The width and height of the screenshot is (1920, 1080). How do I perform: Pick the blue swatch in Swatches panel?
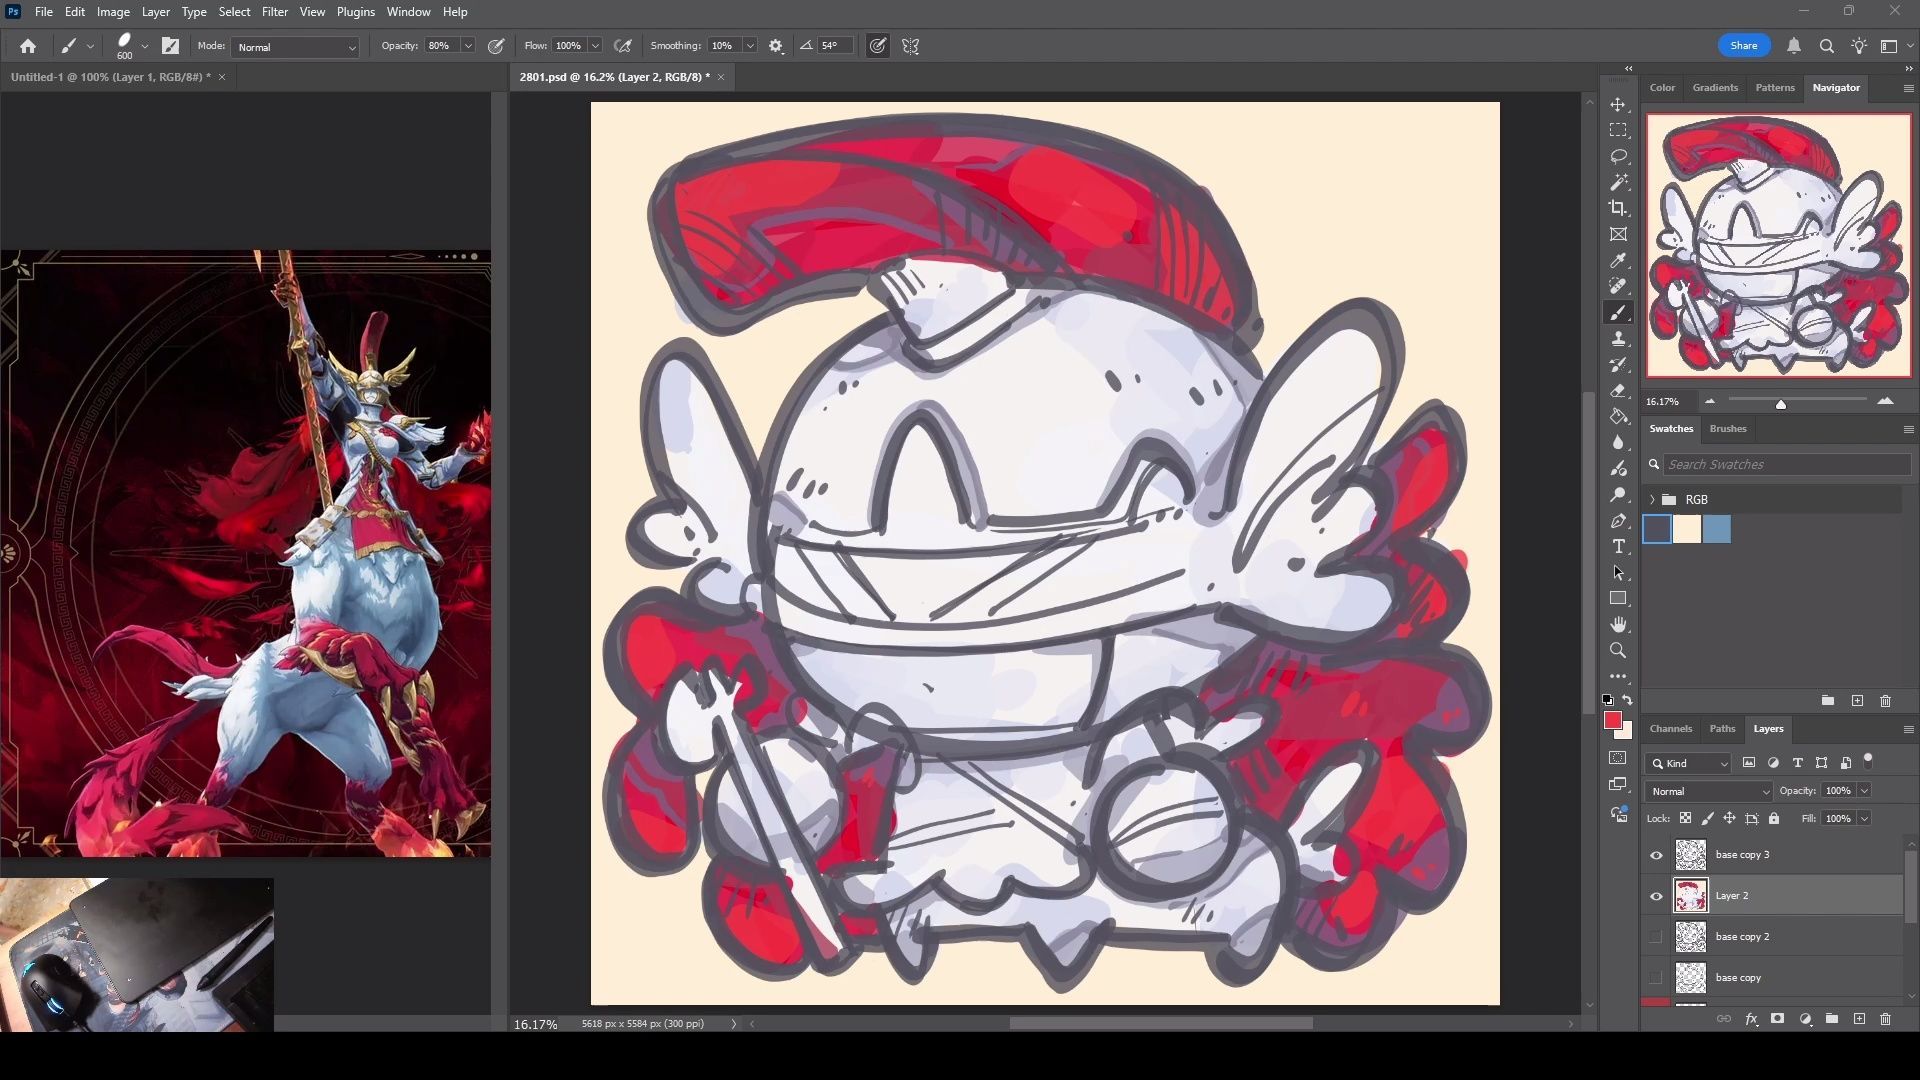[x=1717, y=530]
